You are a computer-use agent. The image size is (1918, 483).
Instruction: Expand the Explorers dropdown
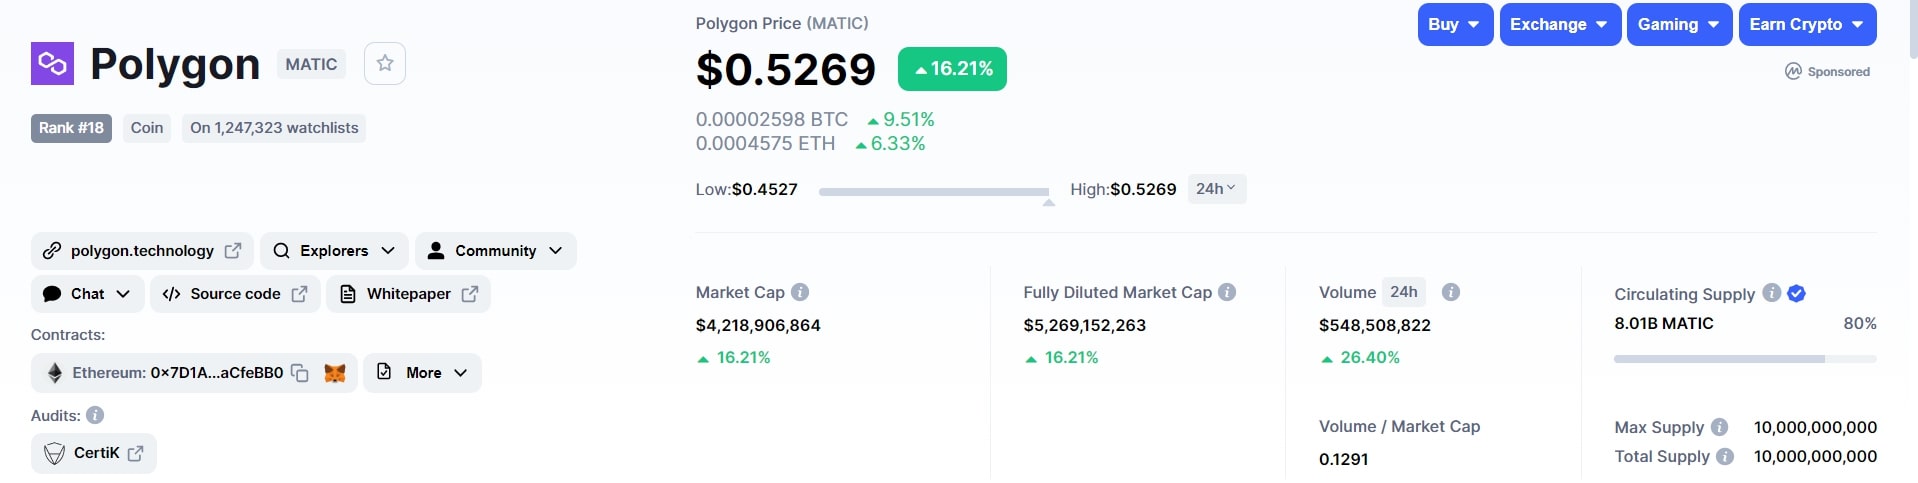pos(334,251)
